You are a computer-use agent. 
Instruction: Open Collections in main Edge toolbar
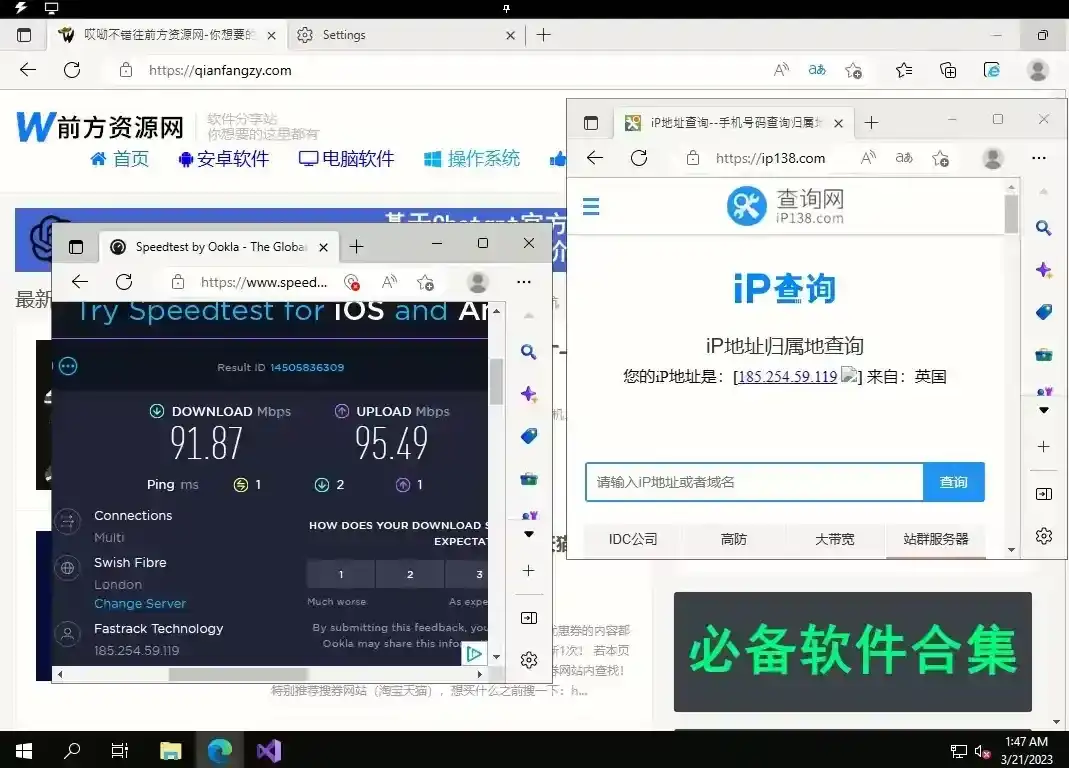tap(948, 70)
